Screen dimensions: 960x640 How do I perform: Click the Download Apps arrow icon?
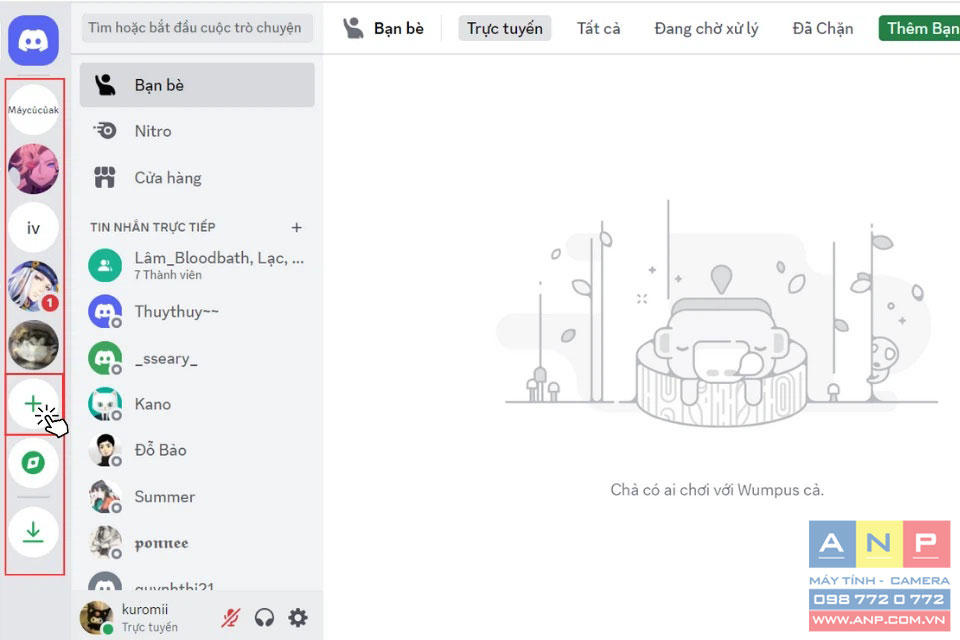pyautogui.click(x=33, y=532)
